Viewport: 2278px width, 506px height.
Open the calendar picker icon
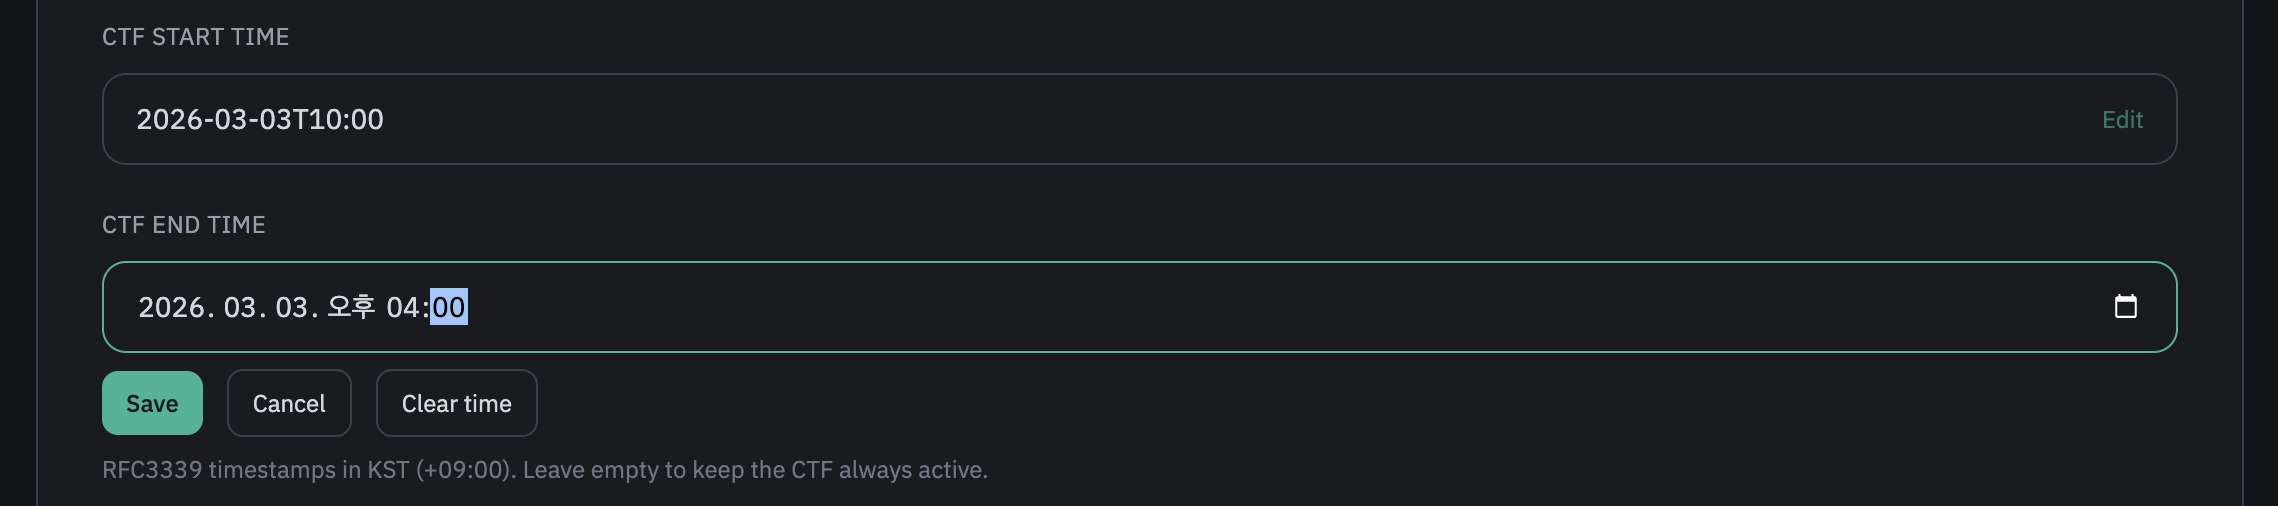click(x=2125, y=306)
